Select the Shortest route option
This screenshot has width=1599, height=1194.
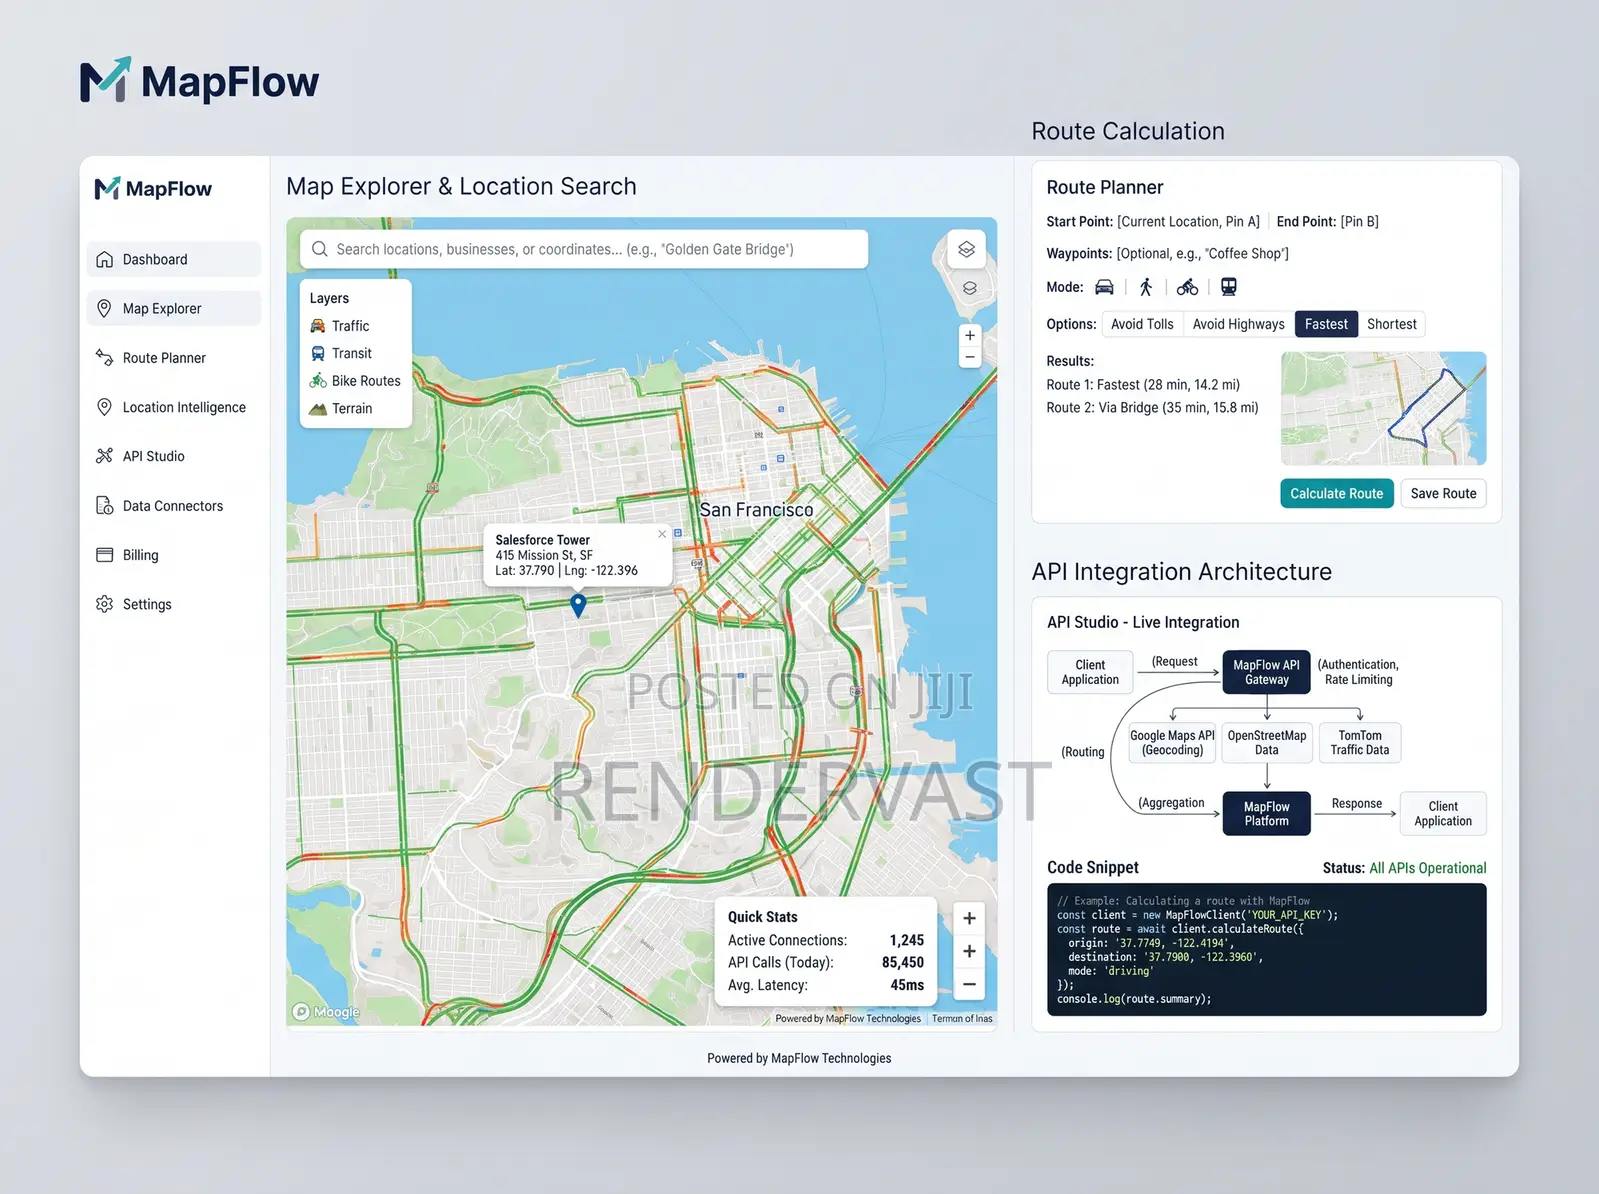click(x=1391, y=324)
